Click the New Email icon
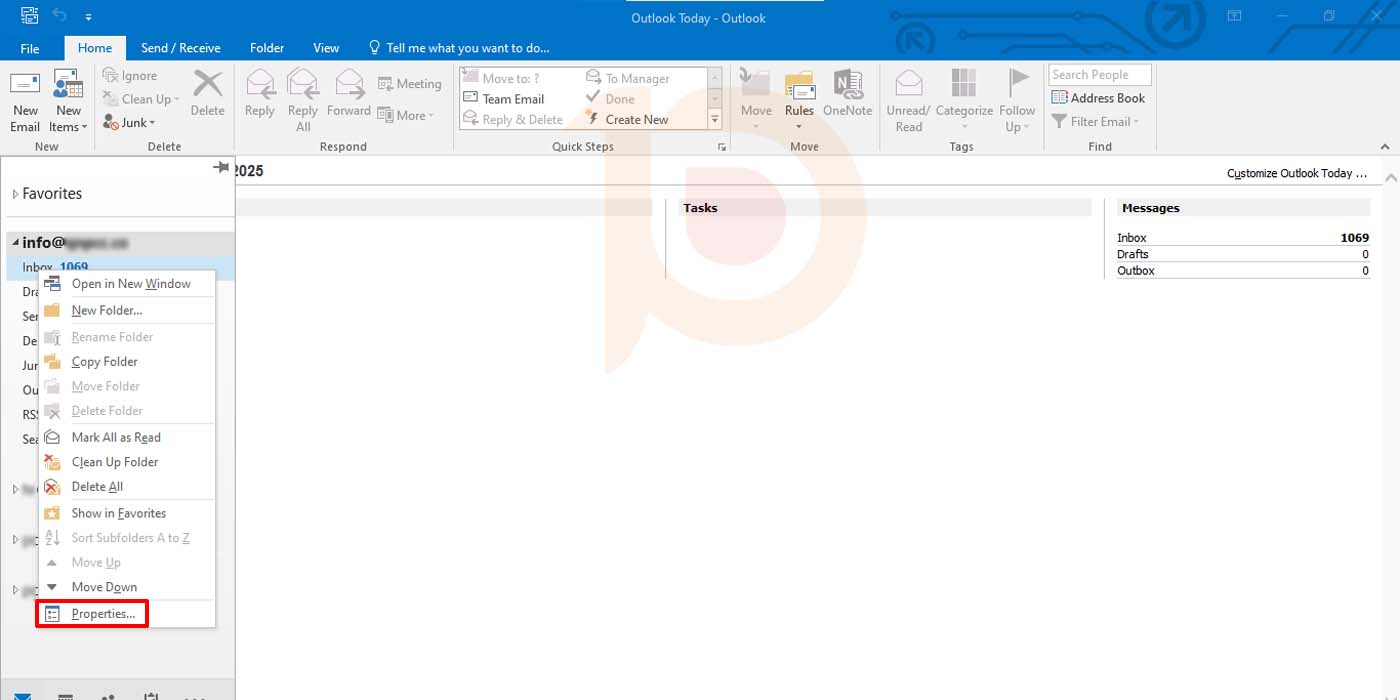 [x=25, y=85]
